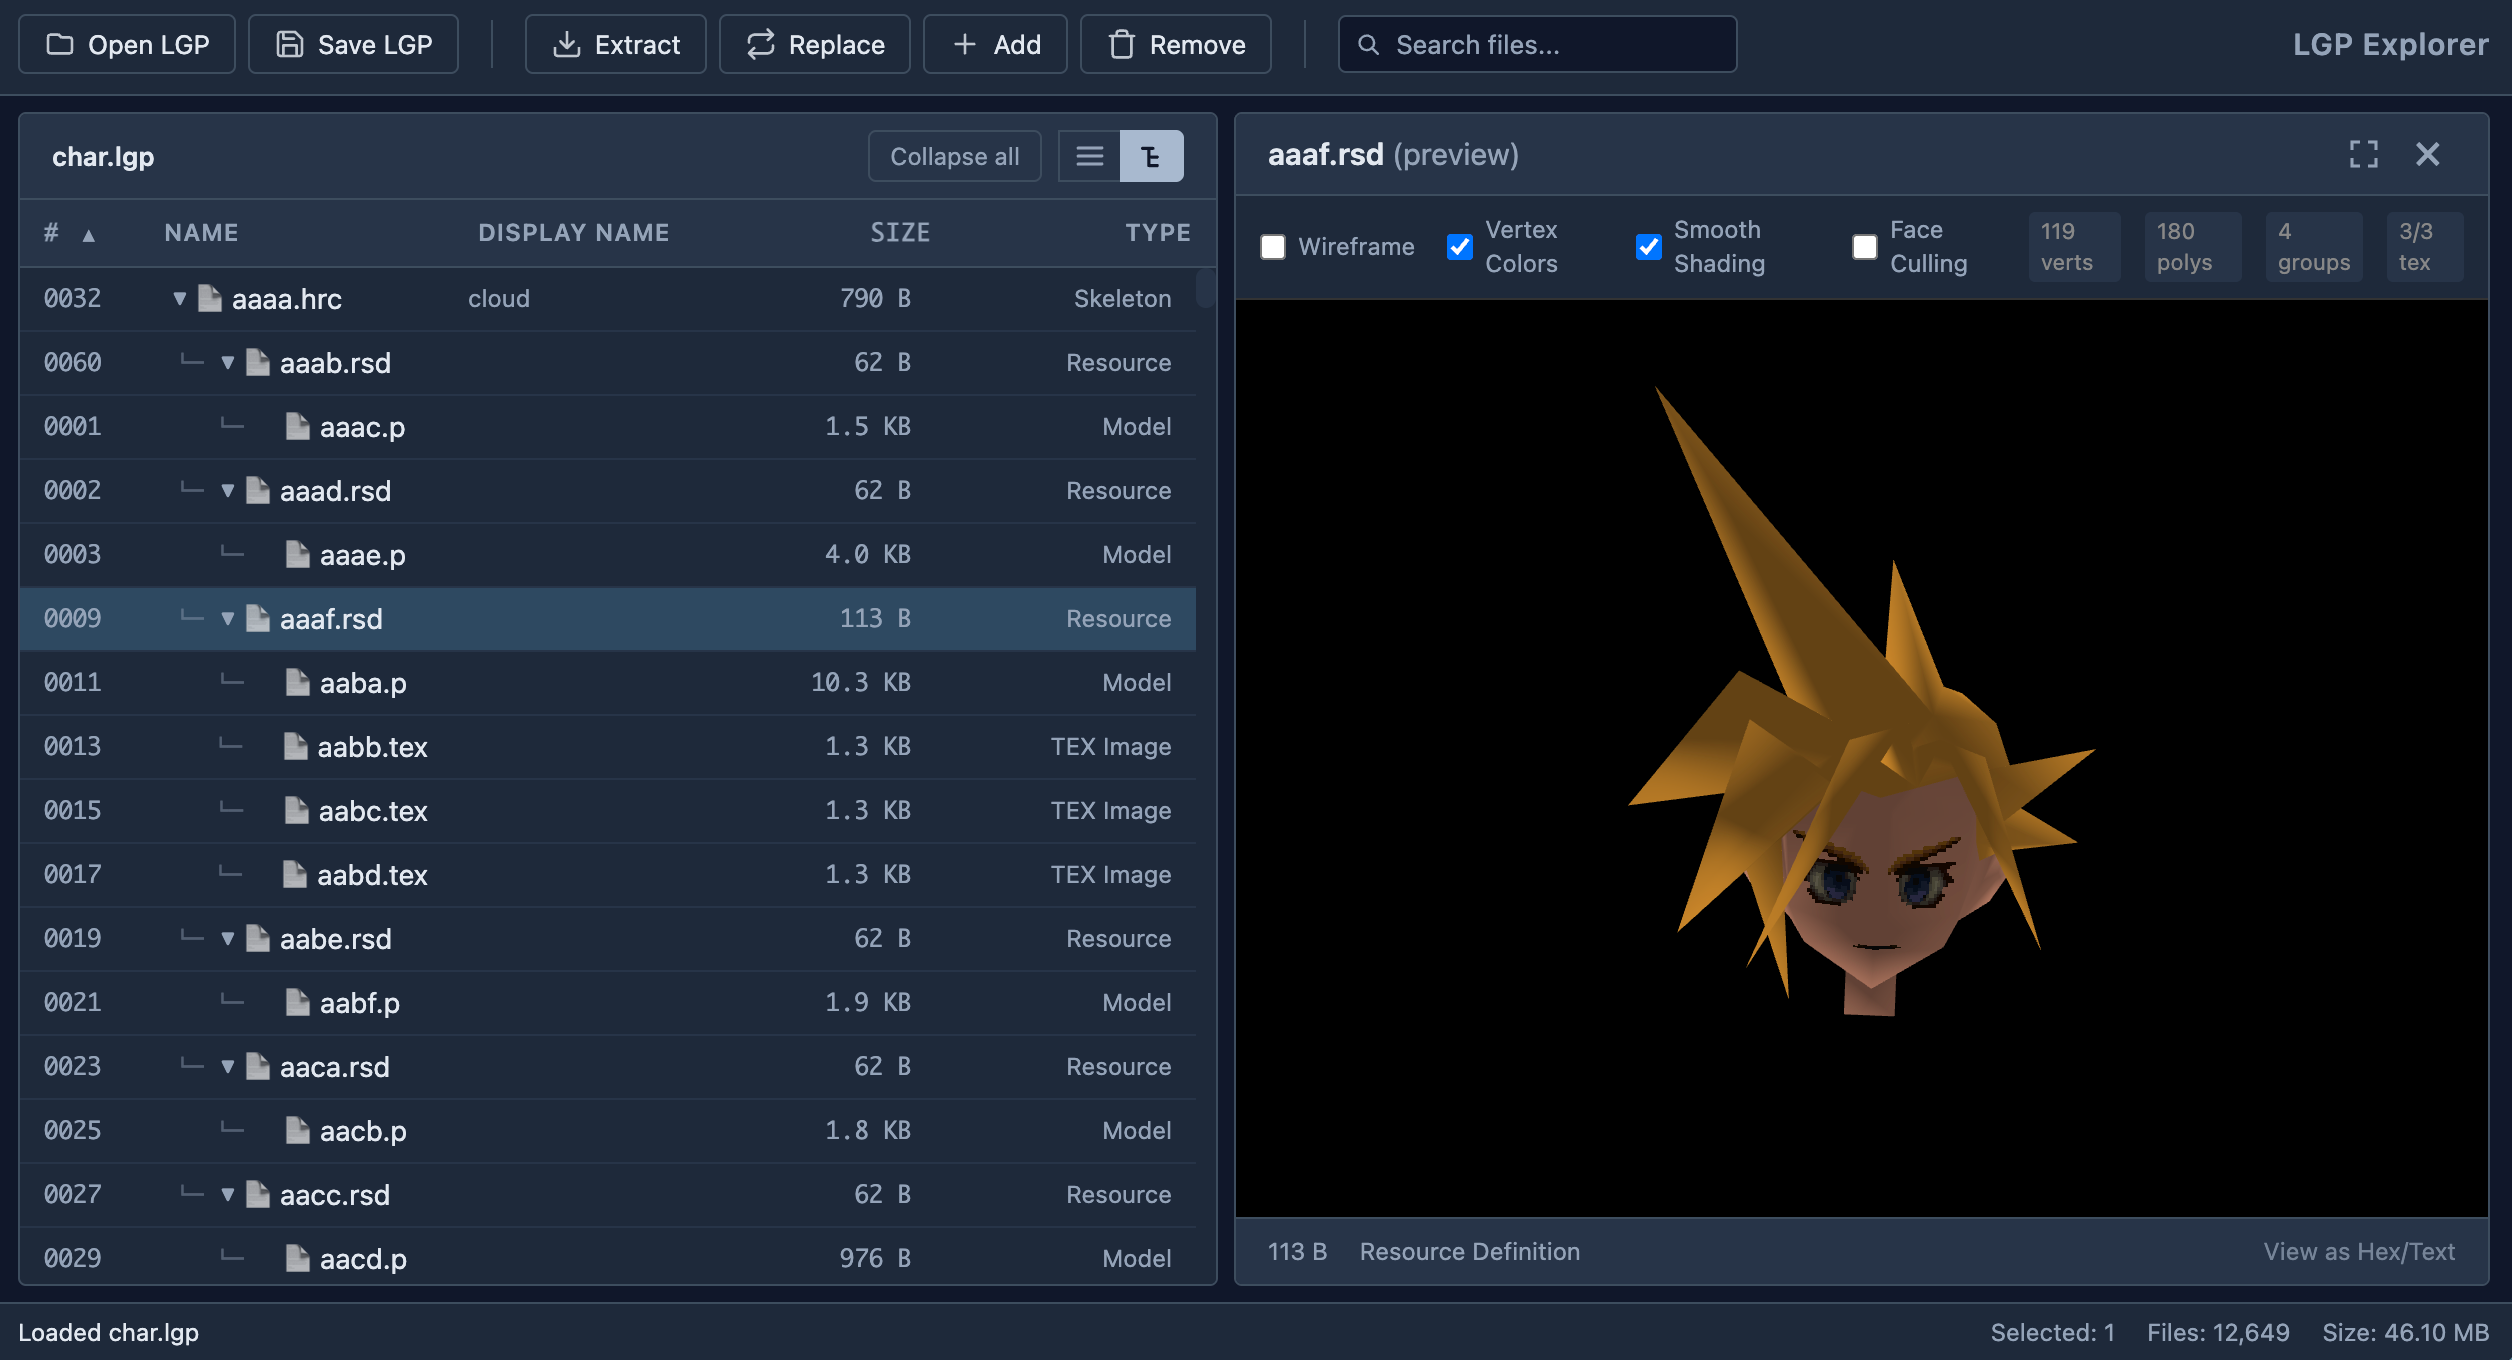2512x1360 pixels.
Task: Click the file icon of aaab.rsd
Action: point(258,362)
